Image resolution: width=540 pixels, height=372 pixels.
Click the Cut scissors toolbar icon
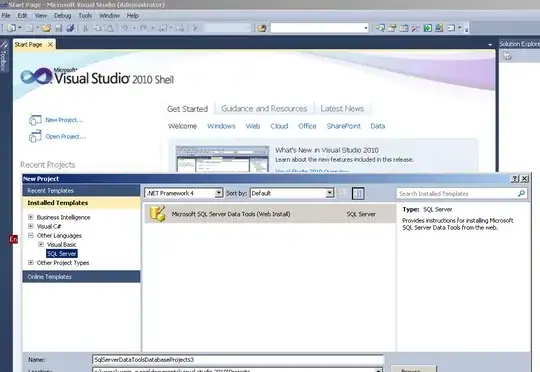coord(85,28)
